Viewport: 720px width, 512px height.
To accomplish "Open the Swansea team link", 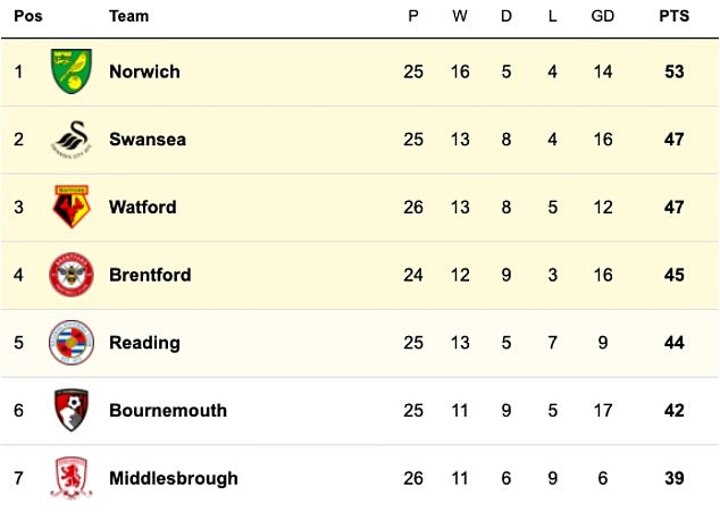I will tap(147, 140).
